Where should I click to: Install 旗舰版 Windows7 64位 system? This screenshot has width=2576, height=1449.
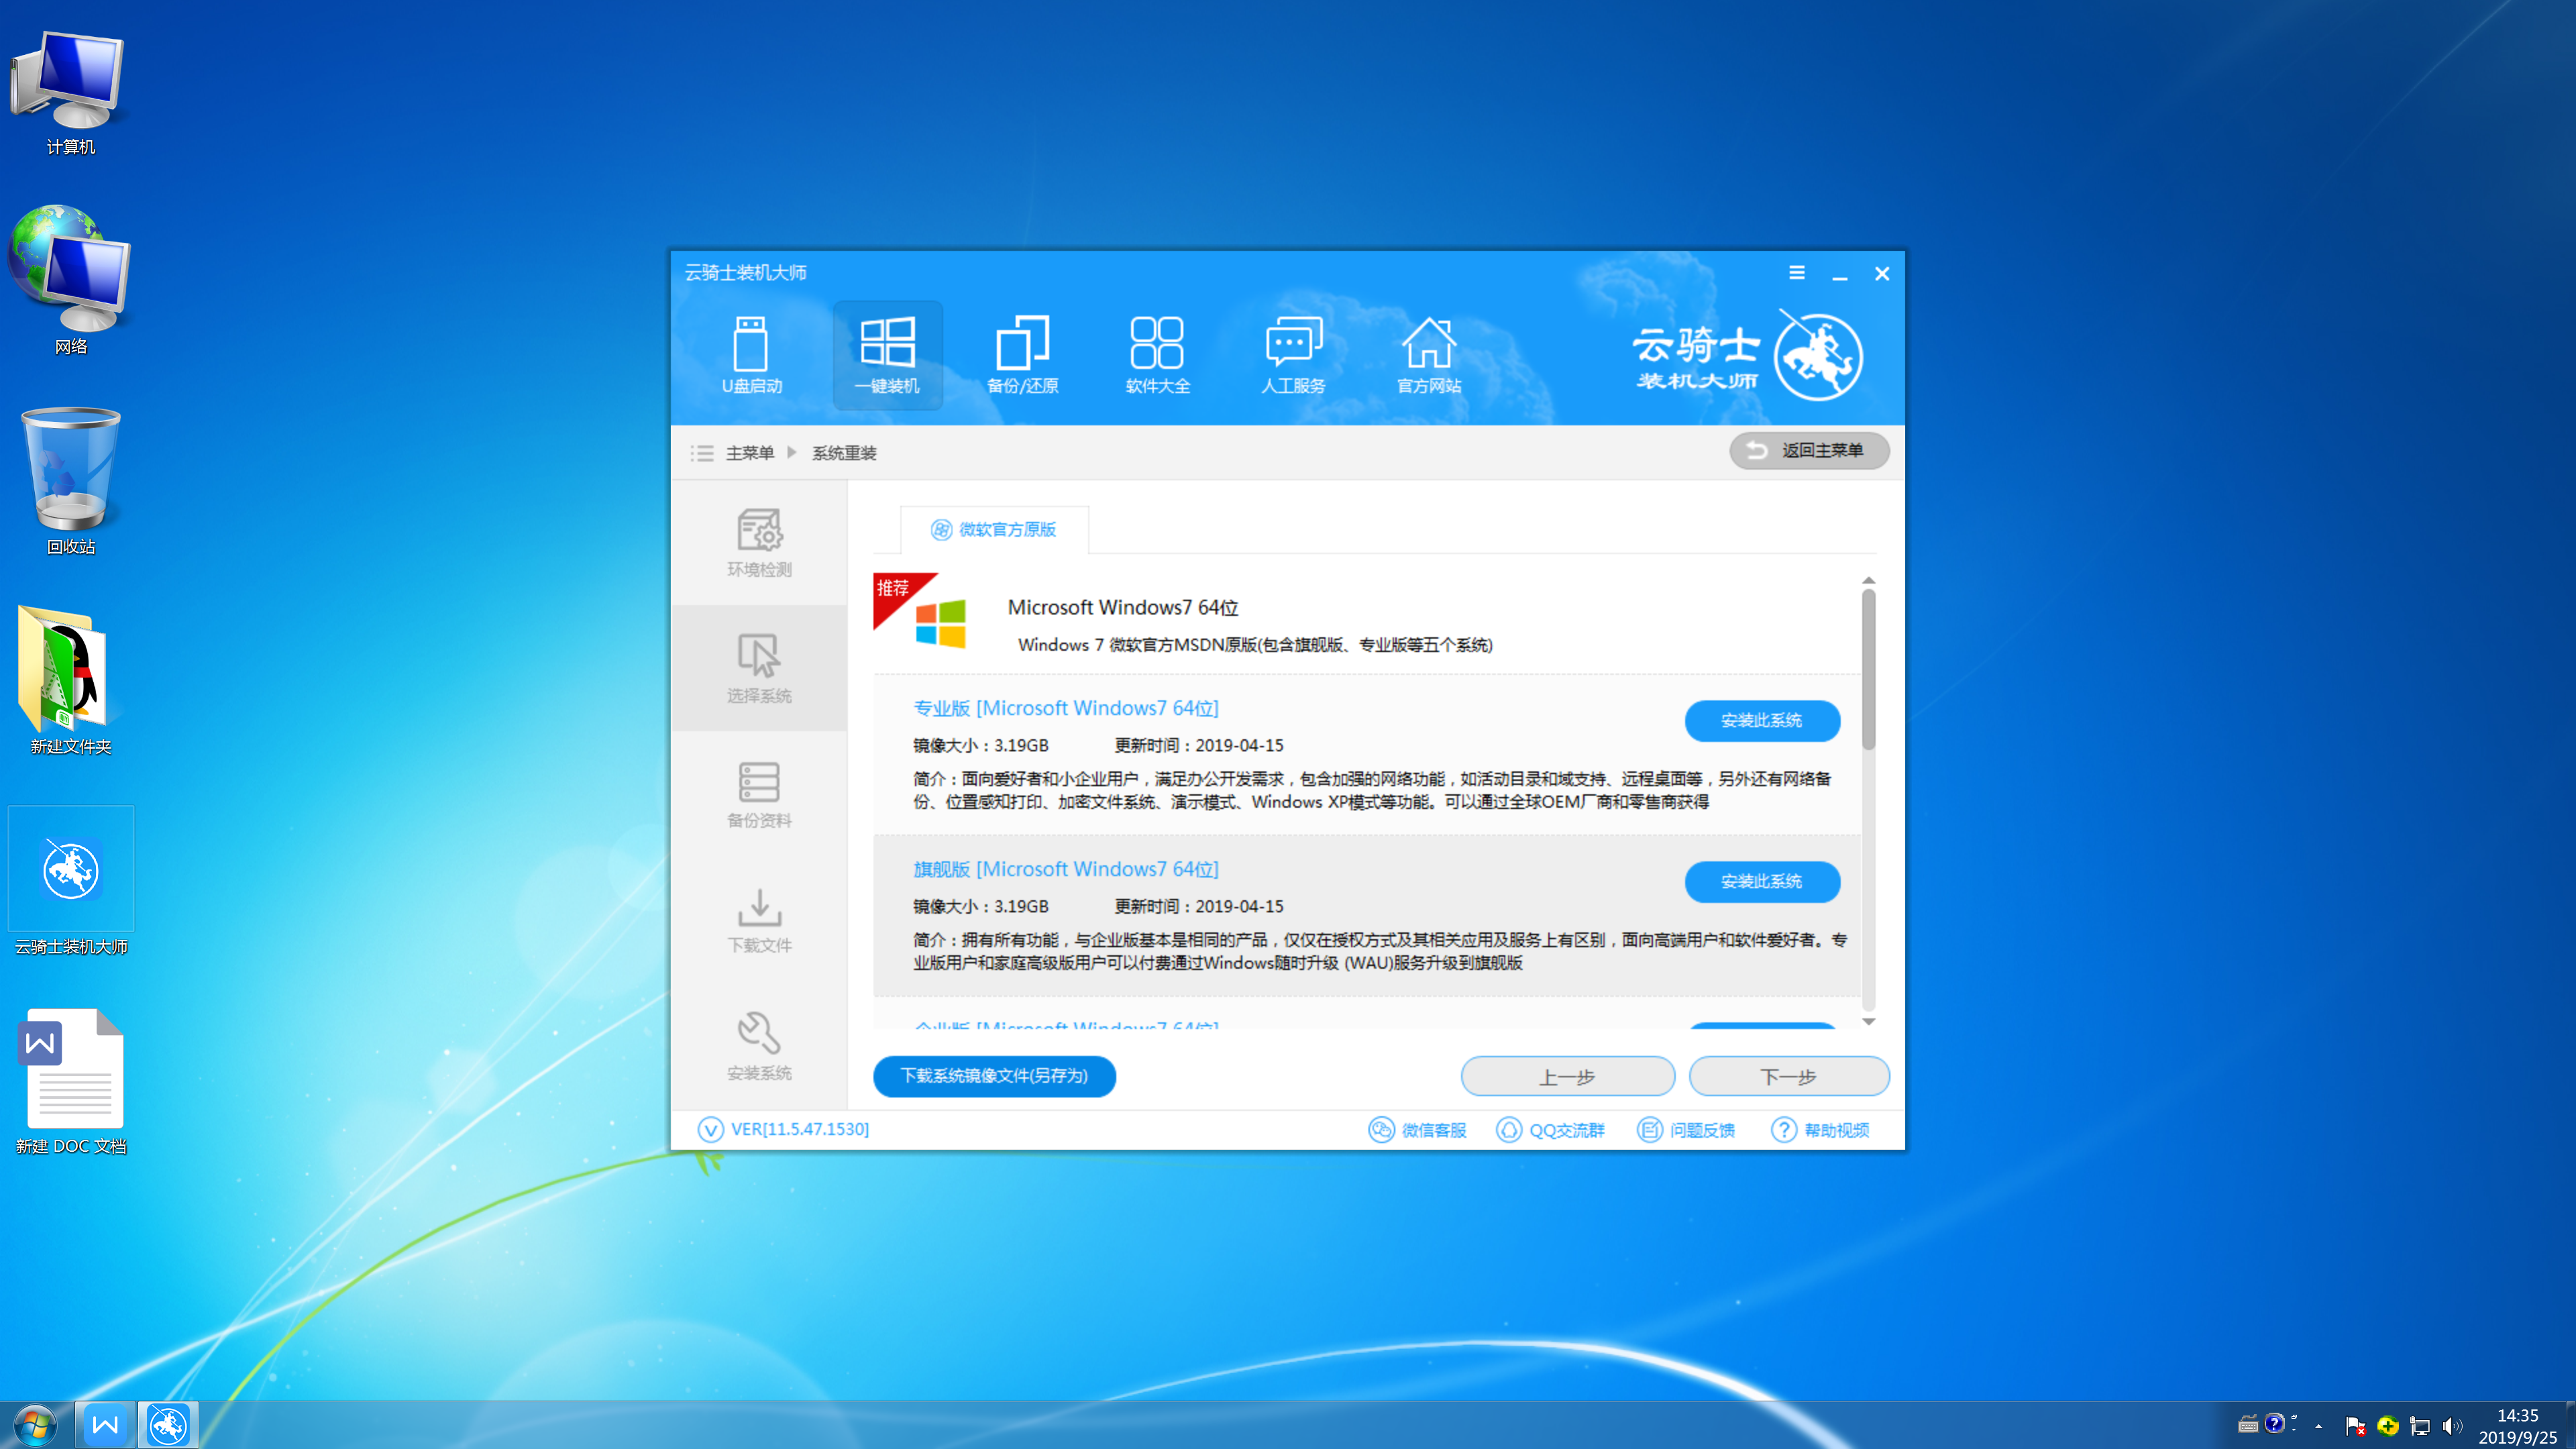click(x=1762, y=881)
